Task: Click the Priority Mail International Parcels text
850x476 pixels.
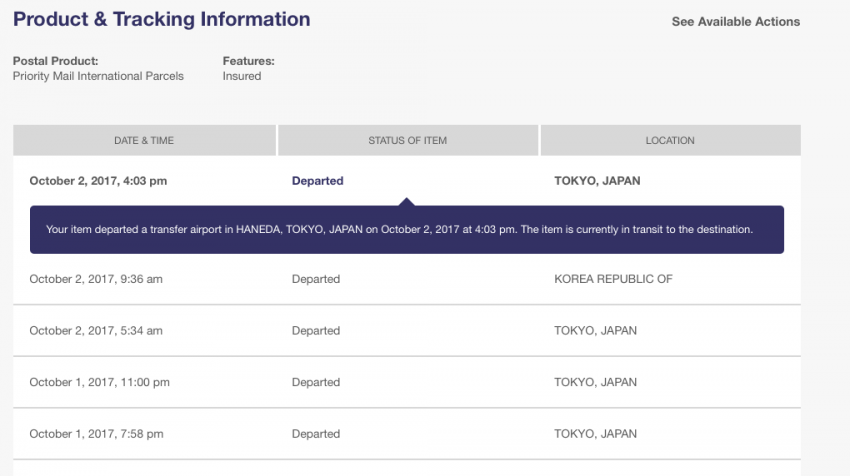Action: (98, 76)
